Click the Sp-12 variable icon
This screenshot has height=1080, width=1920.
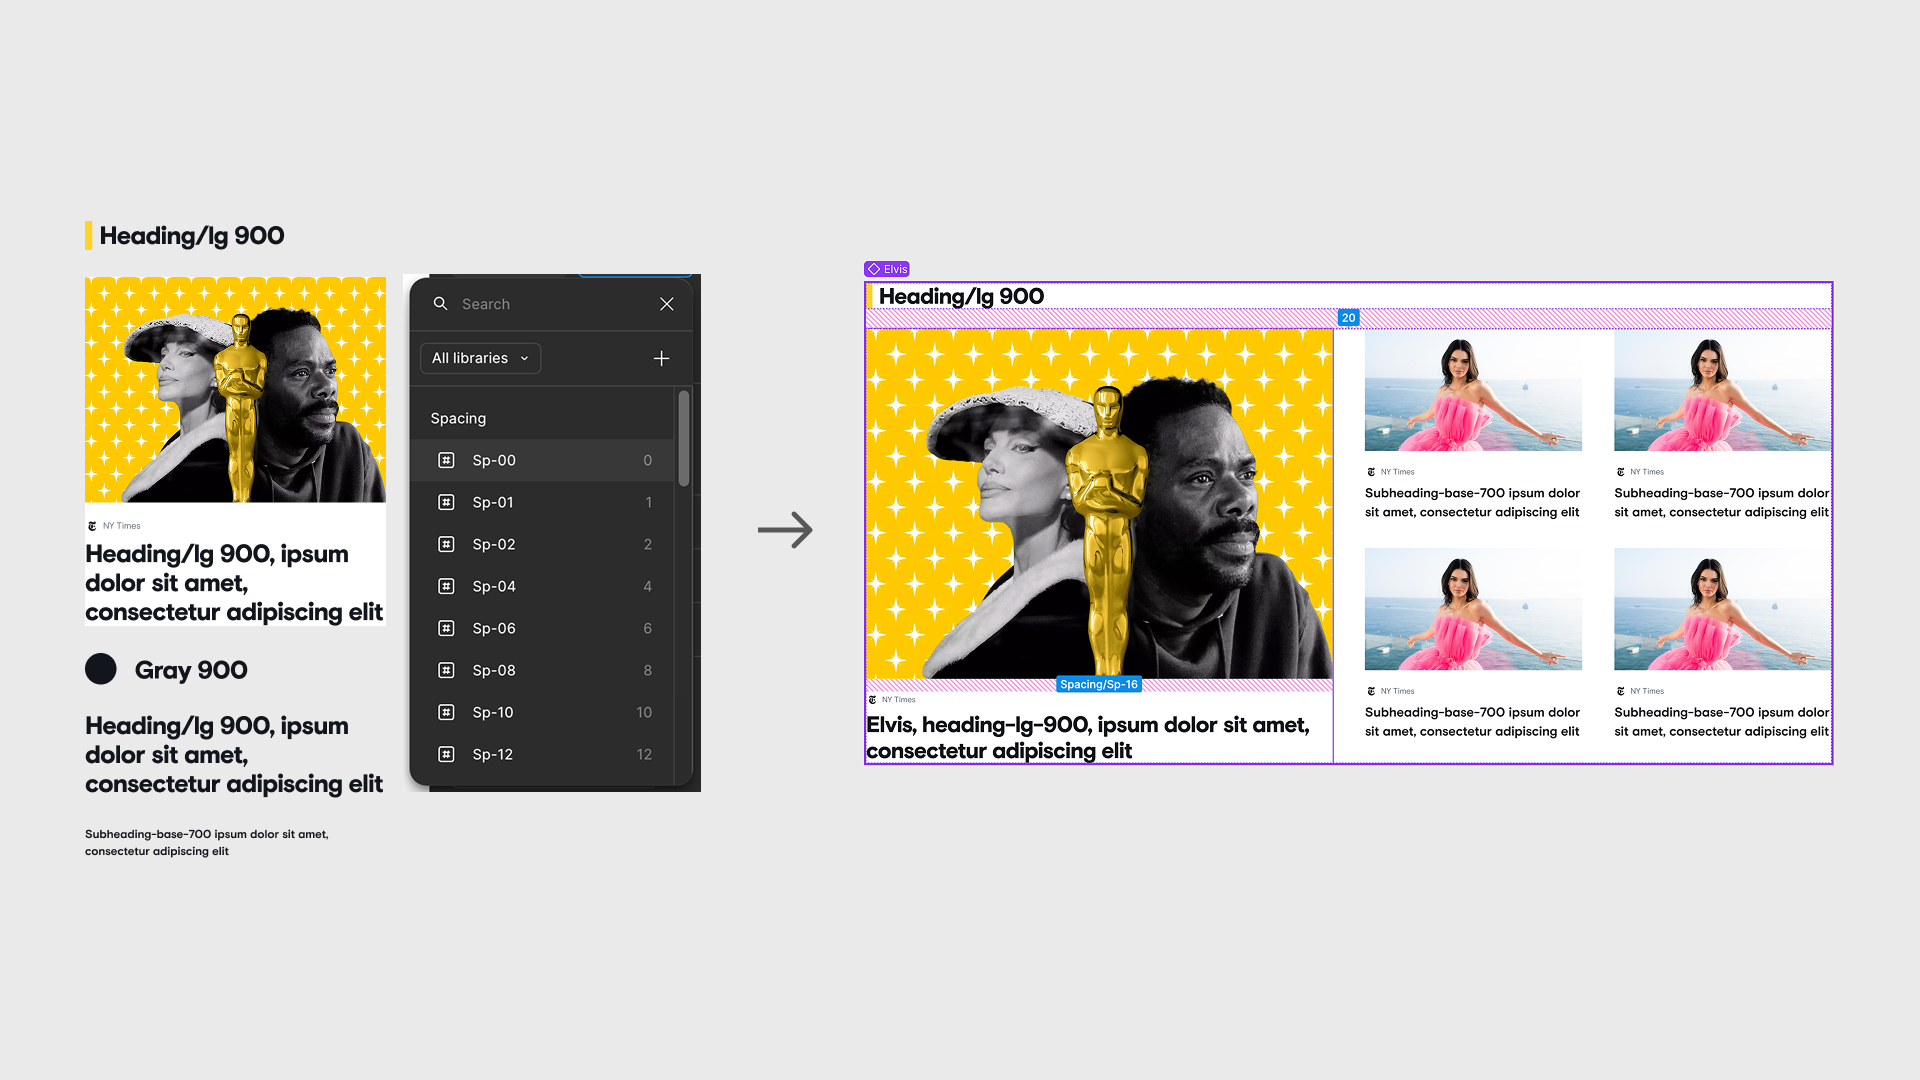(x=446, y=754)
